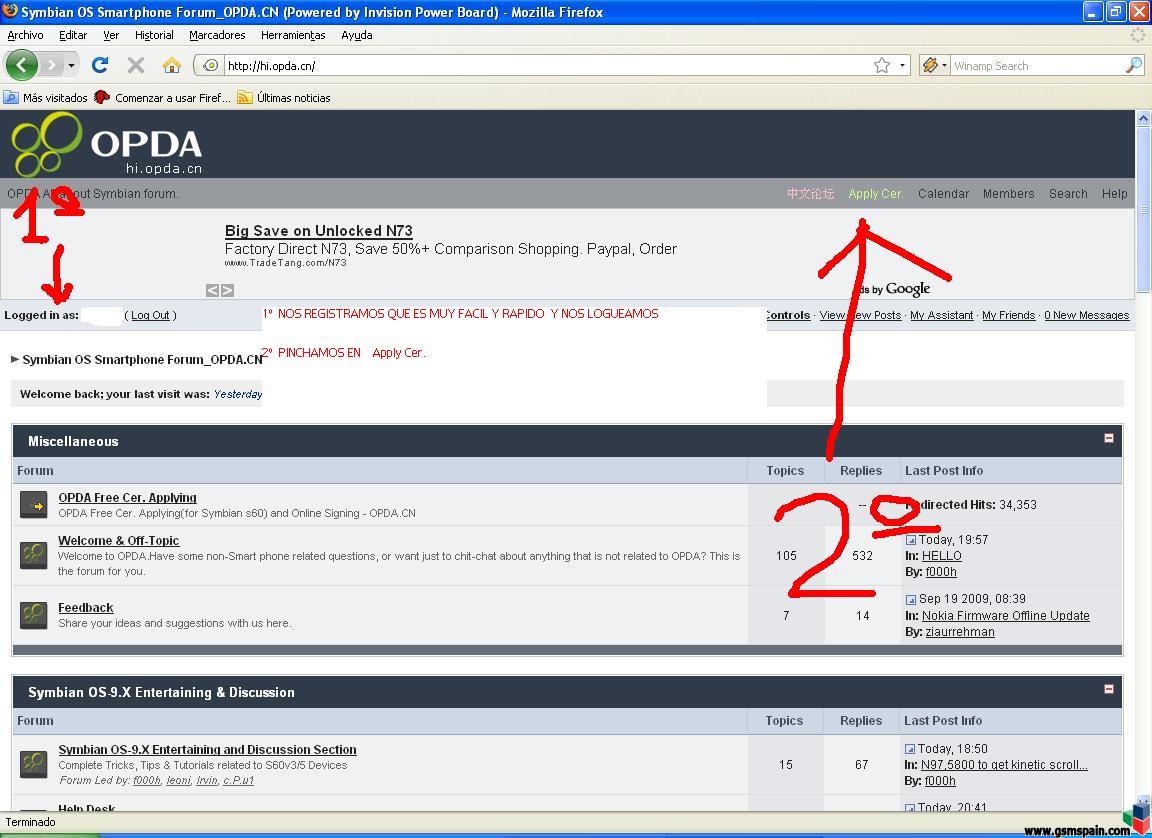The height and width of the screenshot is (838, 1152).
Task: Click the Apply Cer. link
Action: (876, 194)
